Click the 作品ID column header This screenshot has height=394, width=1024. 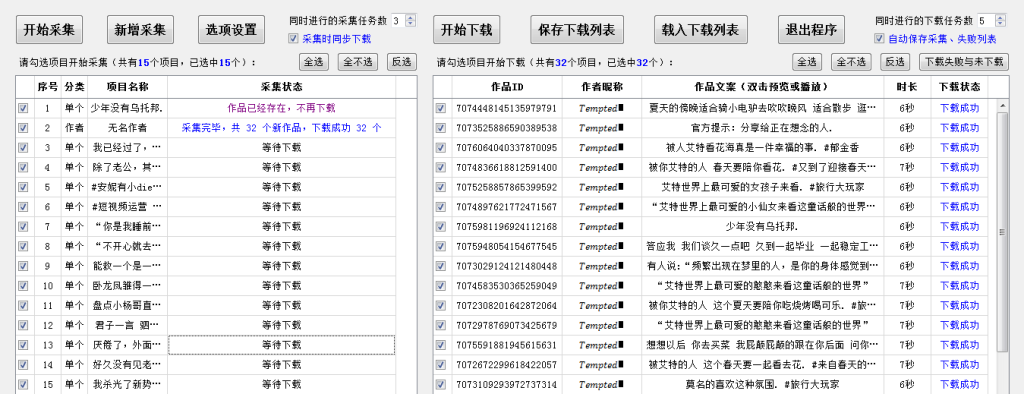point(507,87)
